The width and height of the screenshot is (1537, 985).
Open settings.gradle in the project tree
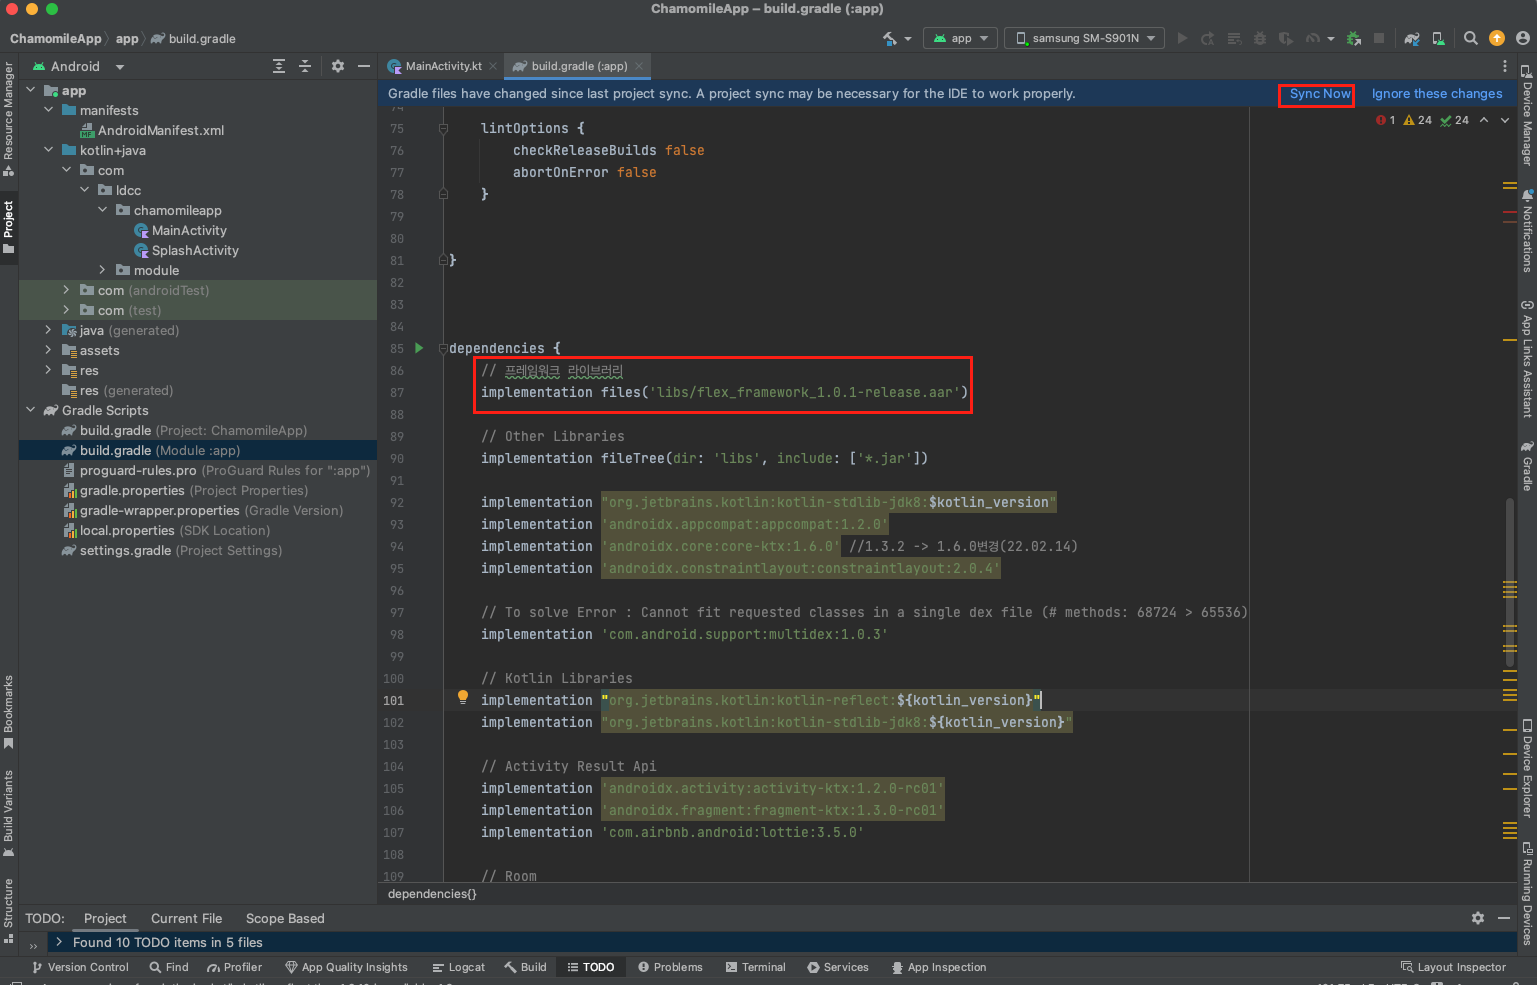tap(125, 550)
